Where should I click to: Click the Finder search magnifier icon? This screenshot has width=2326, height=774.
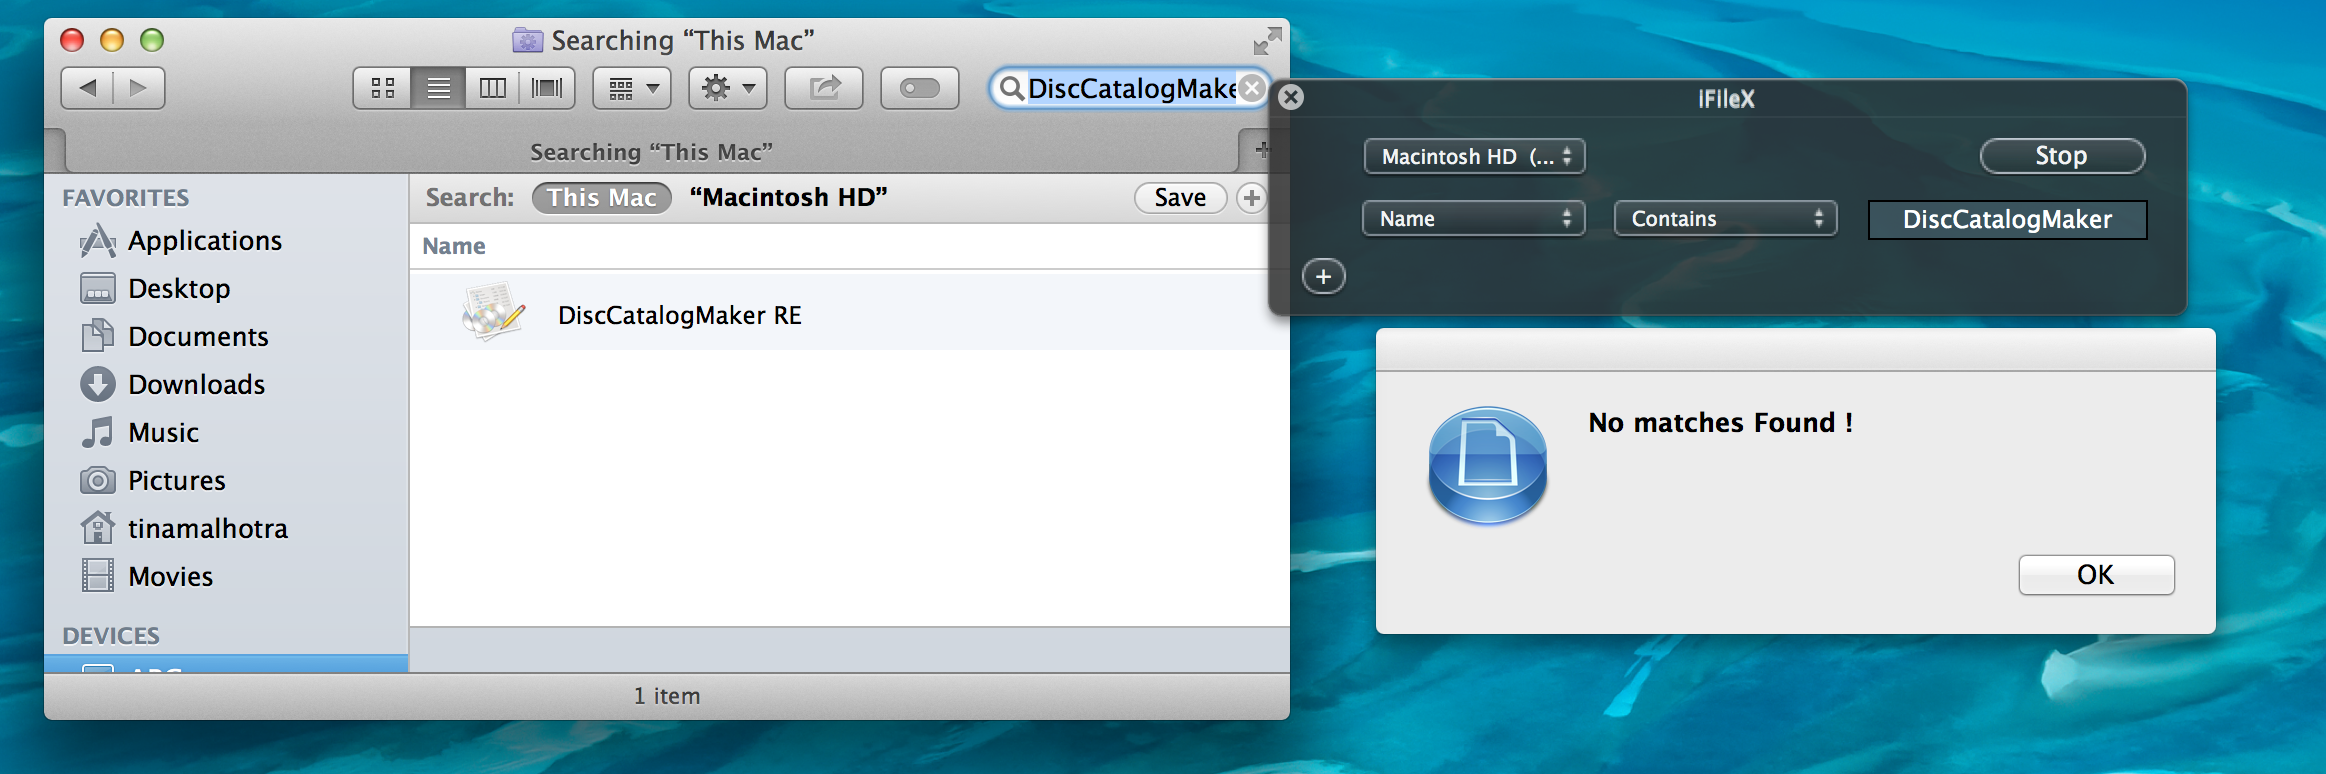1011,88
